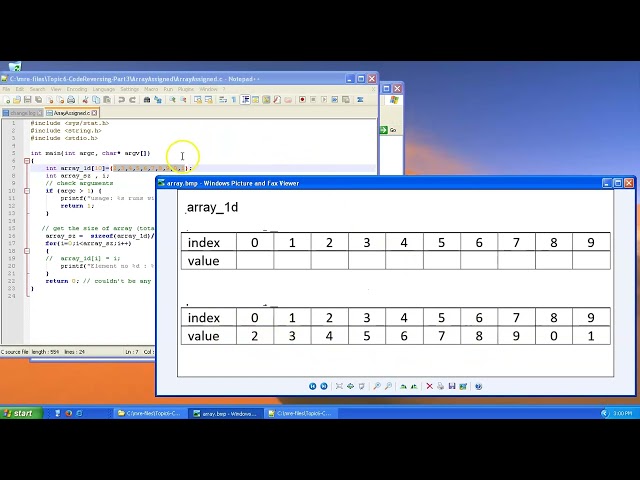Open the Search menu in Notepad++
Screen dimensions: 640x480
38,89
